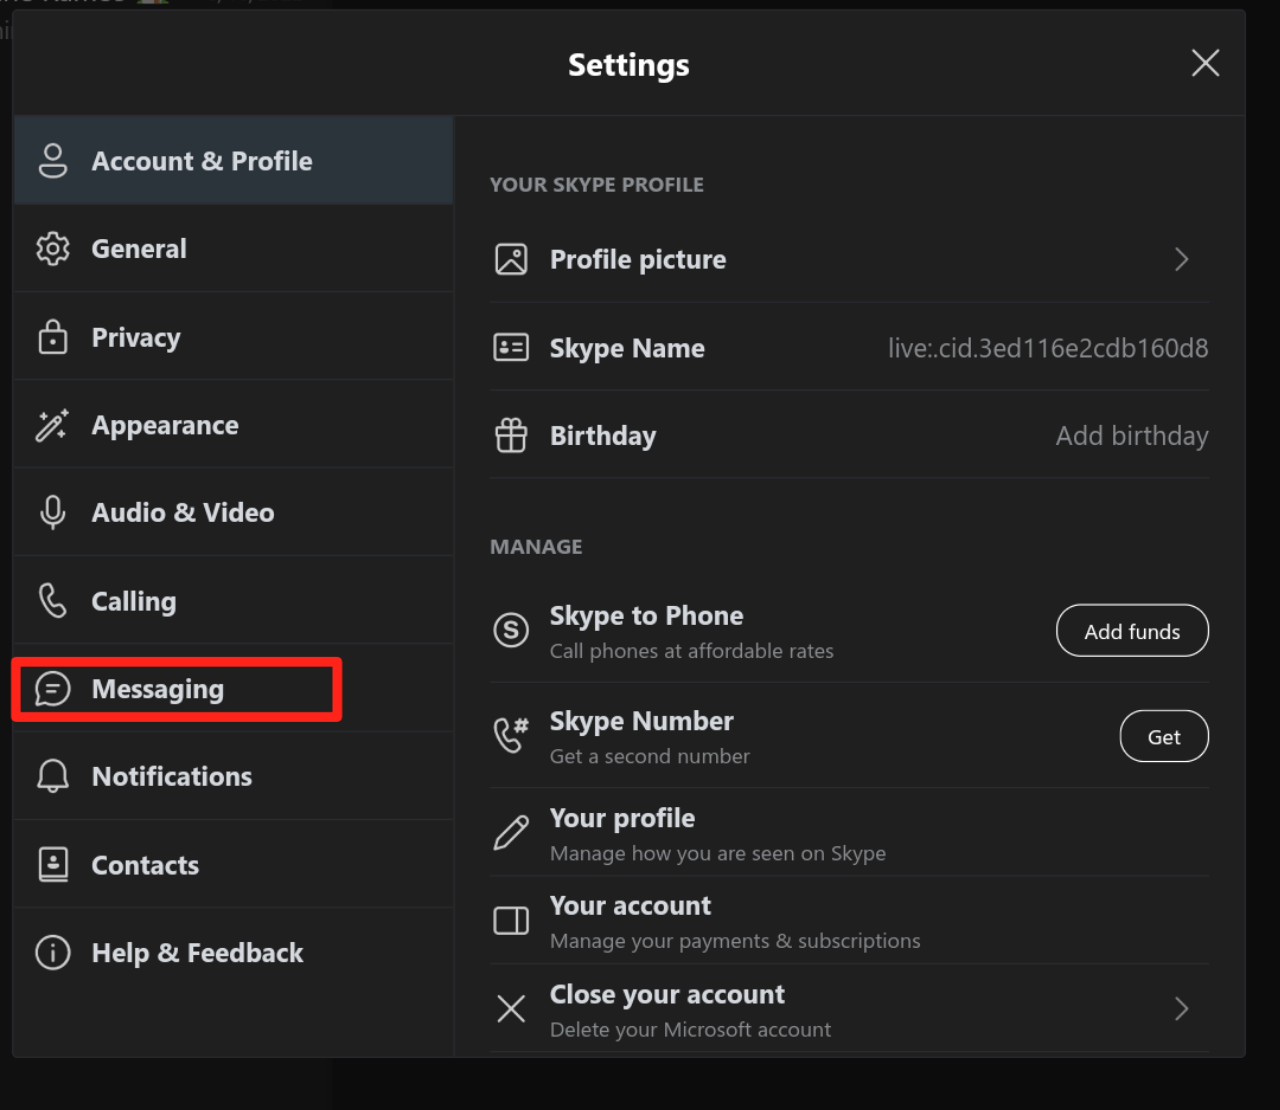Image resolution: width=1280 pixels, height=1110 pixels.
Task: Open Privacy settings
Action: pyautogui.click(x=233, y=337)
